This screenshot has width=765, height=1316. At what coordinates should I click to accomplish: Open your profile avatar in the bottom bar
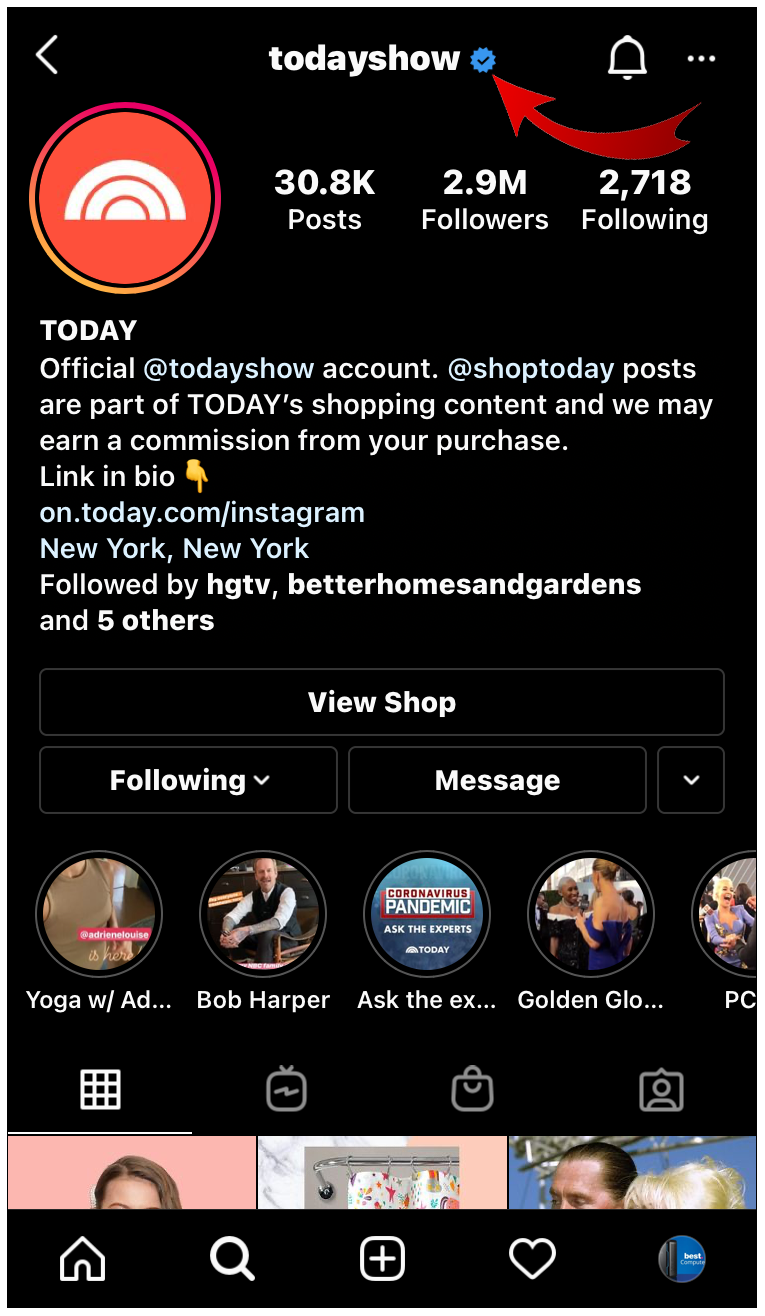(682, 1259)
